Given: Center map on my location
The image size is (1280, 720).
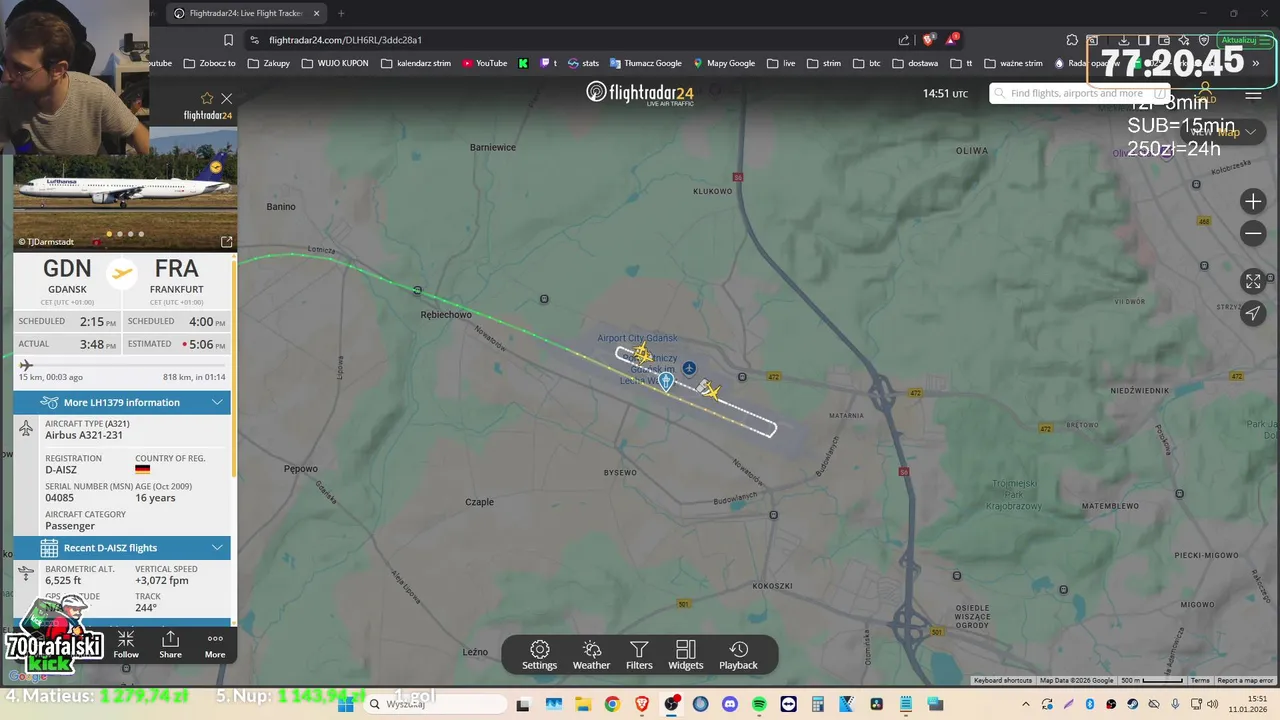Looking at the screenshot, I should [1253, 314].
